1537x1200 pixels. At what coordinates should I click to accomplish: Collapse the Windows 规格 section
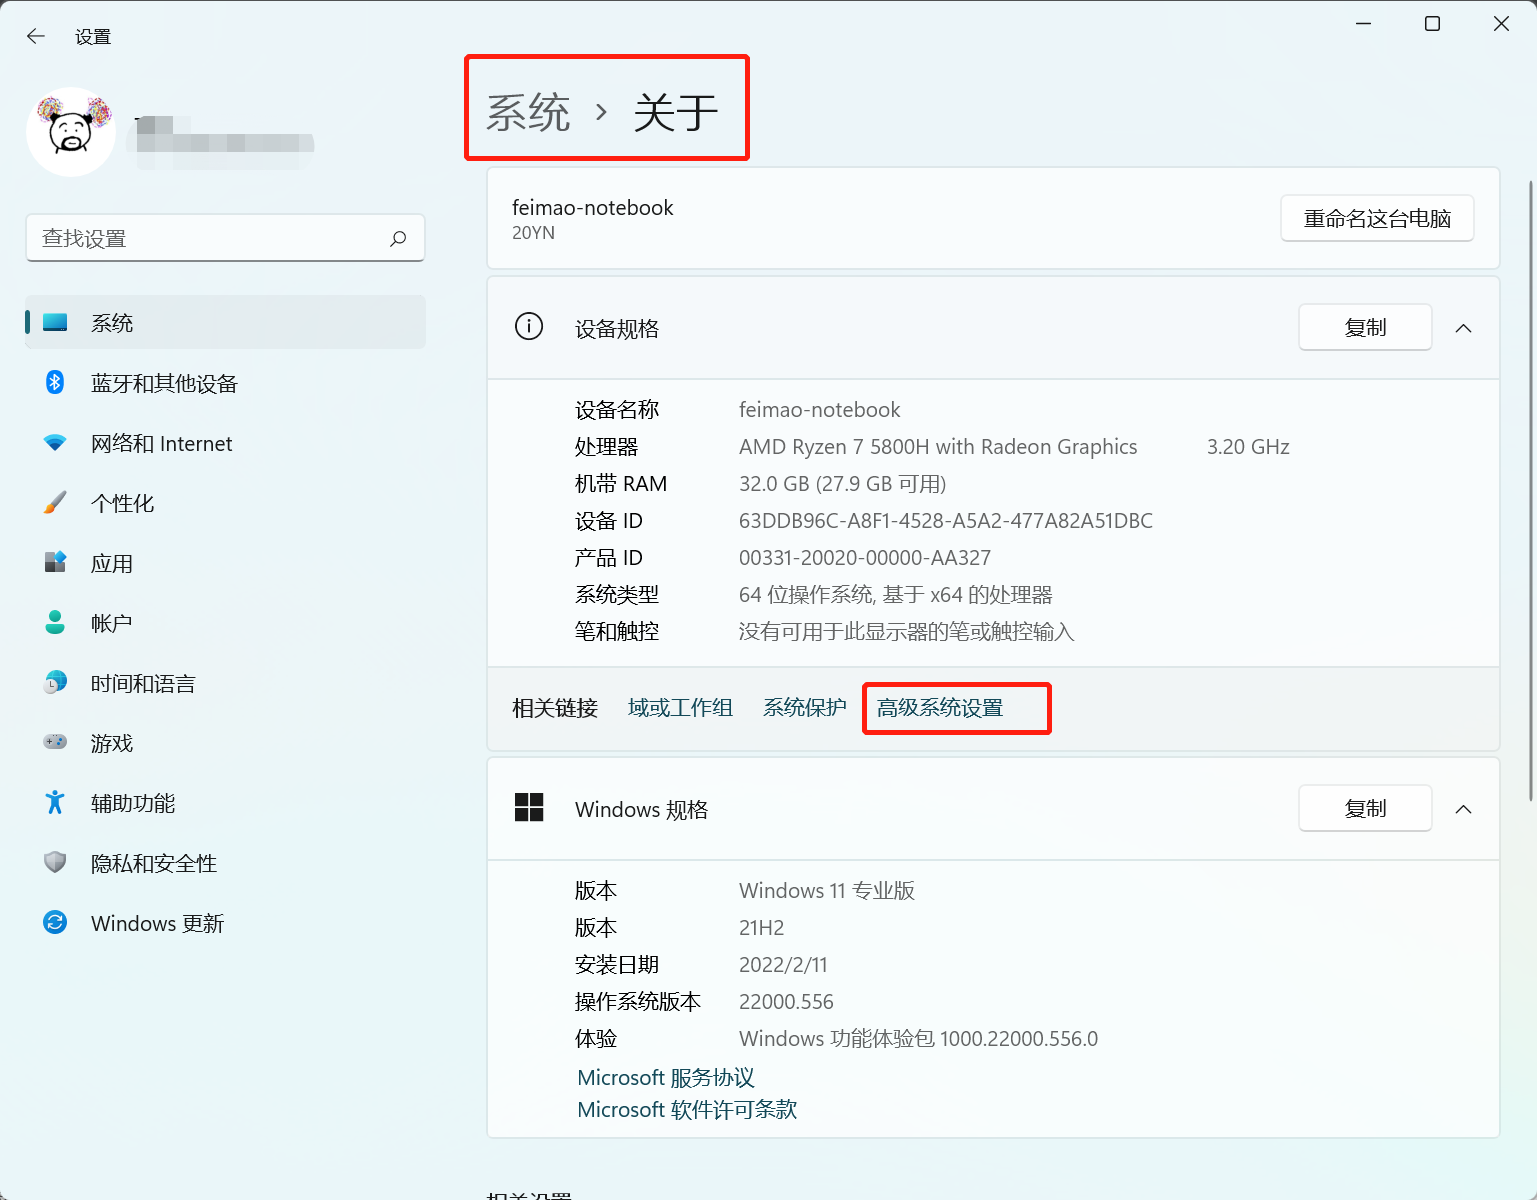point(1464,809)
